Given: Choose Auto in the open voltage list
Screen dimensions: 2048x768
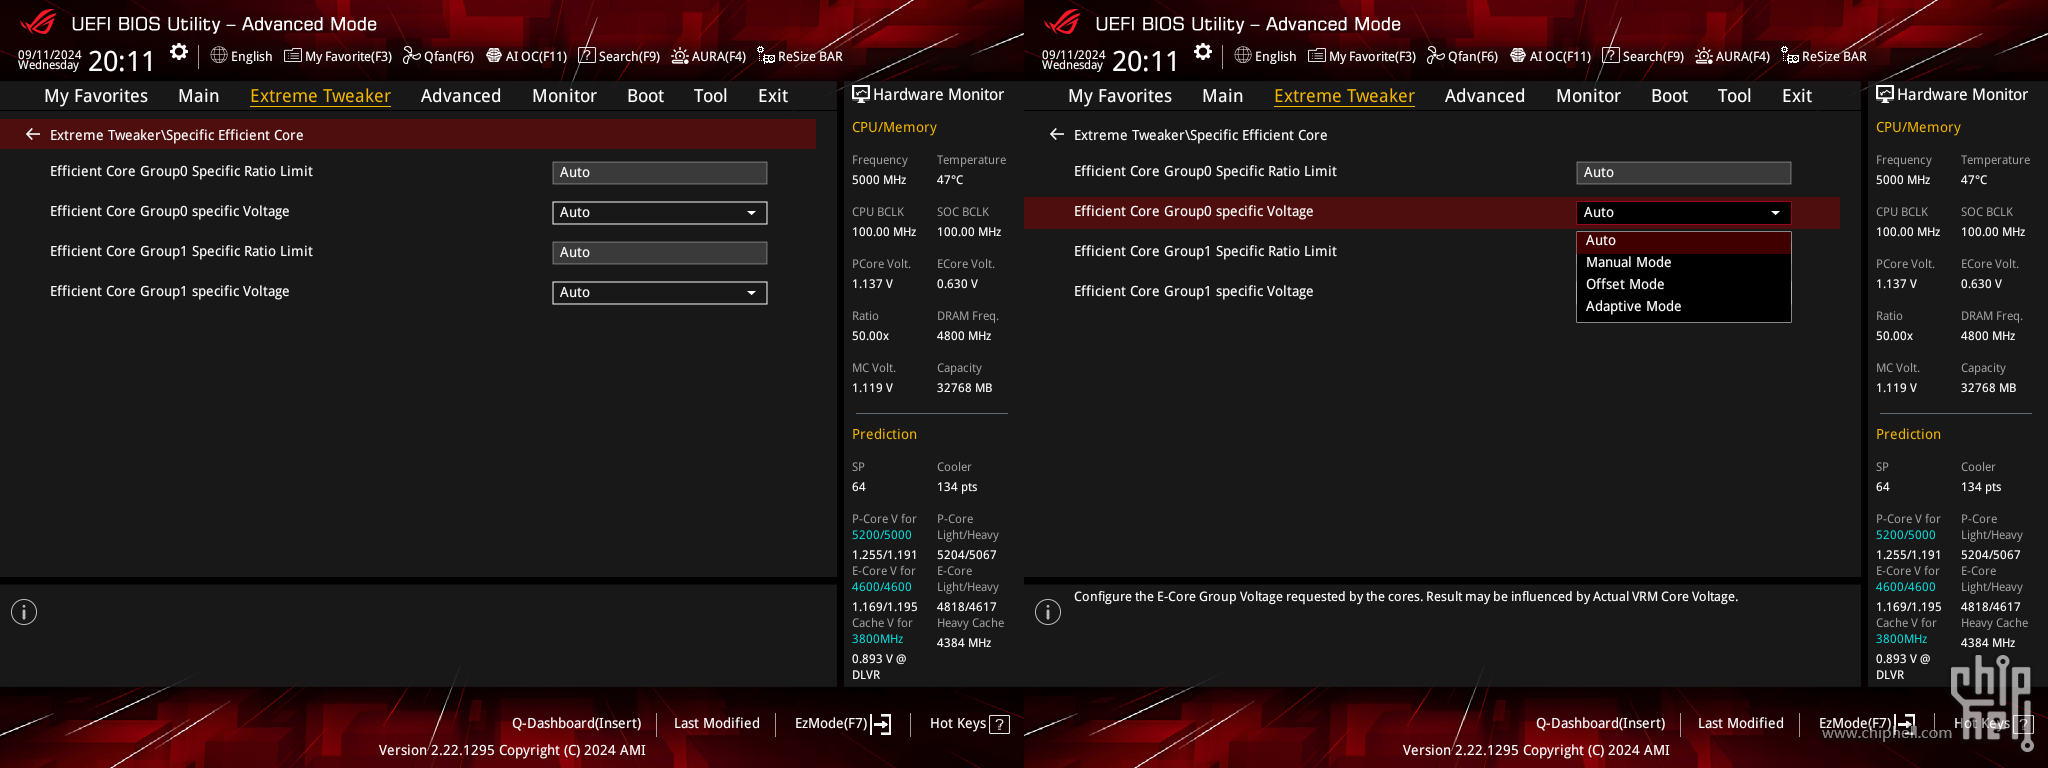Looking at the screenshot, I should click(1684, 241).
